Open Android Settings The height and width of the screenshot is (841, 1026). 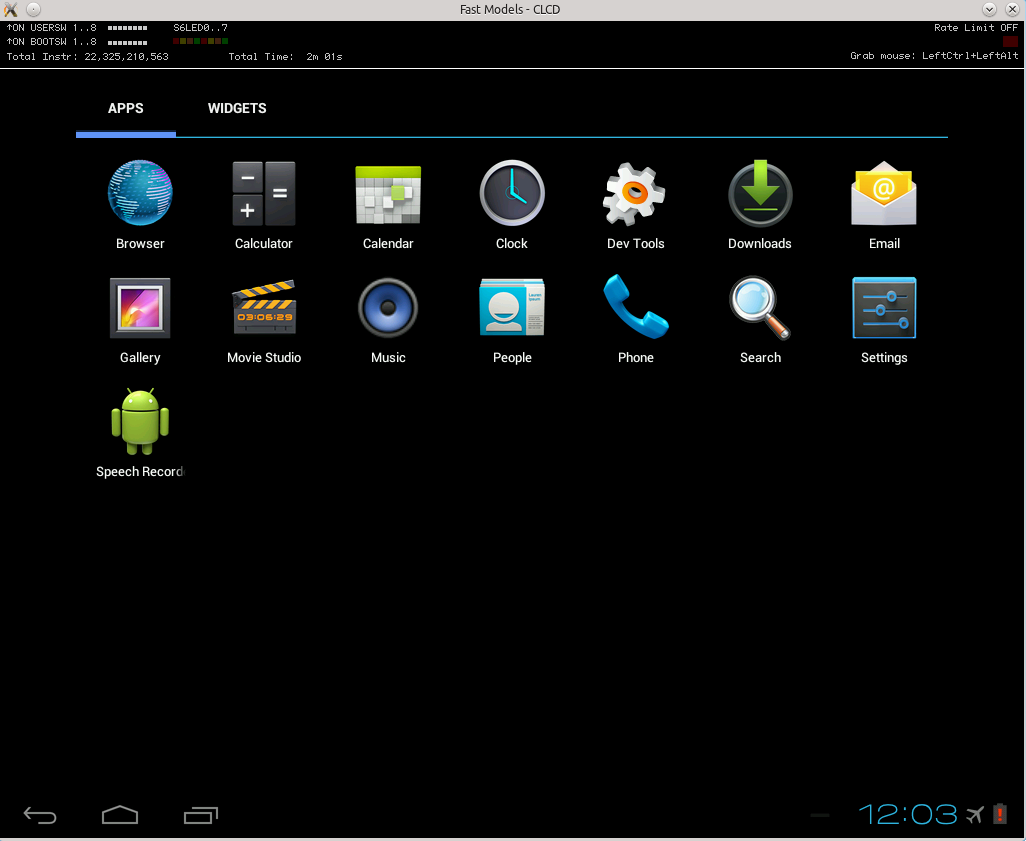click(x=883, y=307)
